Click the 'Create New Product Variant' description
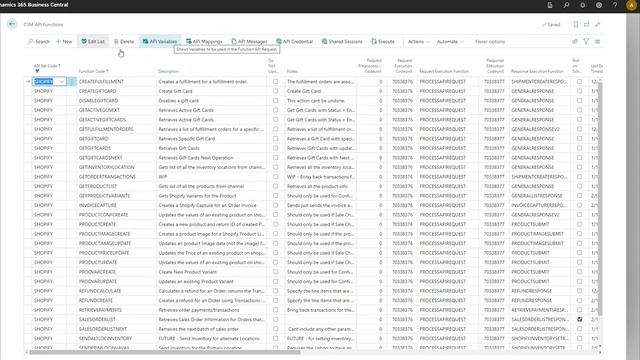Screen dimensions: 640x360 coord(187,272)
